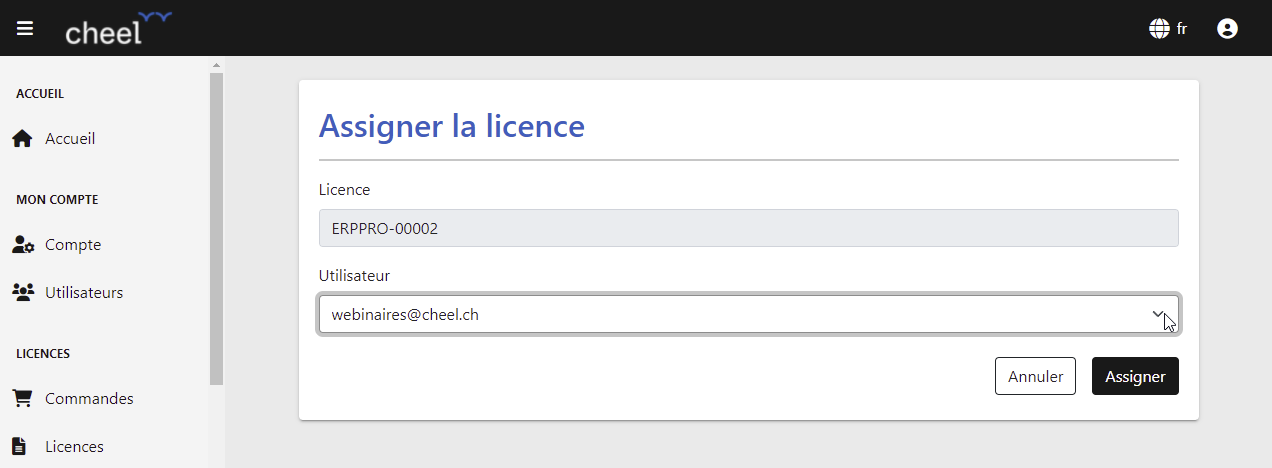Click the globe language icon
Viewport: 1272px width, 468px height.
pos(1159,29)
